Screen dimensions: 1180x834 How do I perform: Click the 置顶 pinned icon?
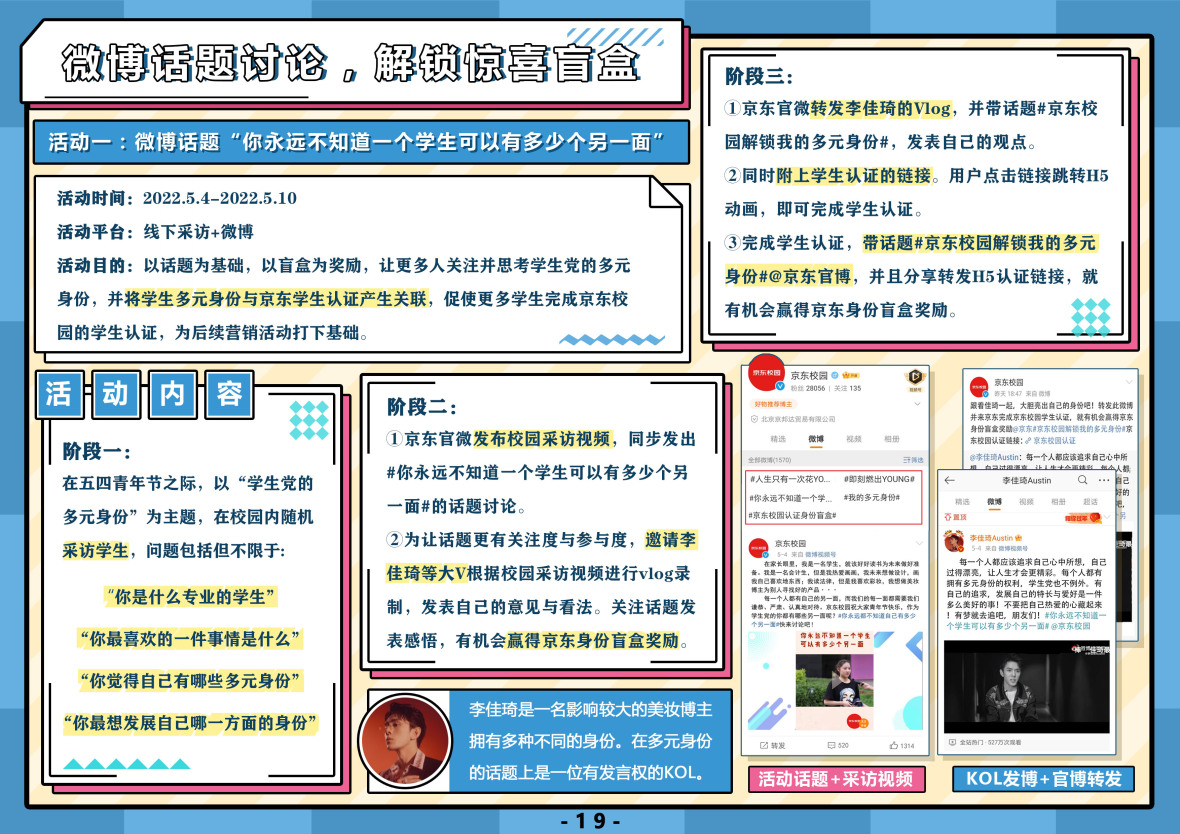click(x=948, y=517)
